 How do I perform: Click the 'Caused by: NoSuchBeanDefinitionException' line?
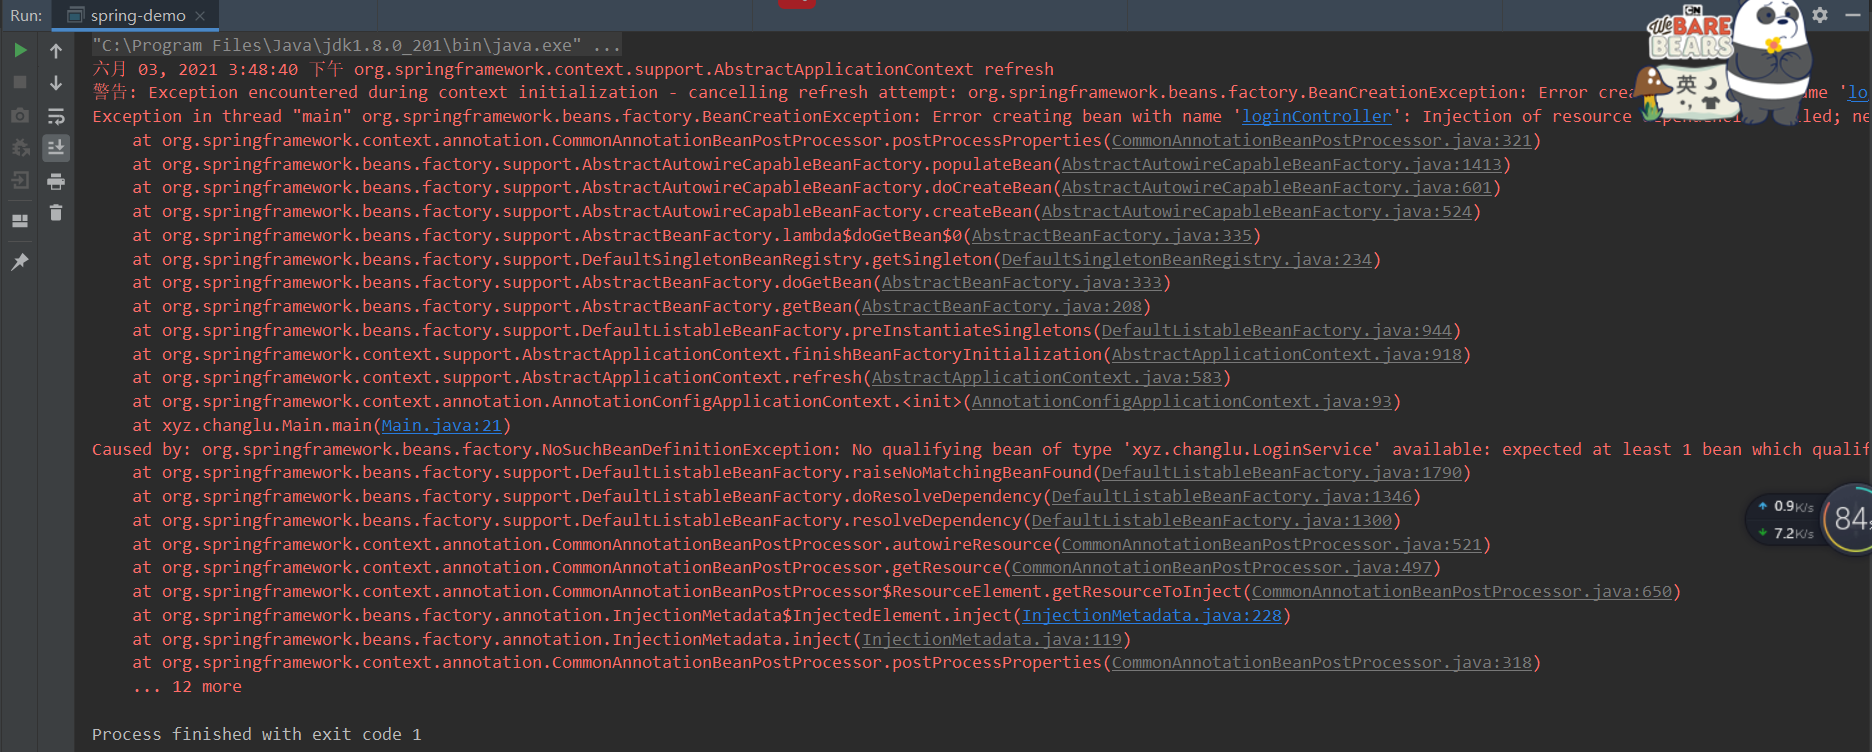pyautogui.click(x=980, y=449)
